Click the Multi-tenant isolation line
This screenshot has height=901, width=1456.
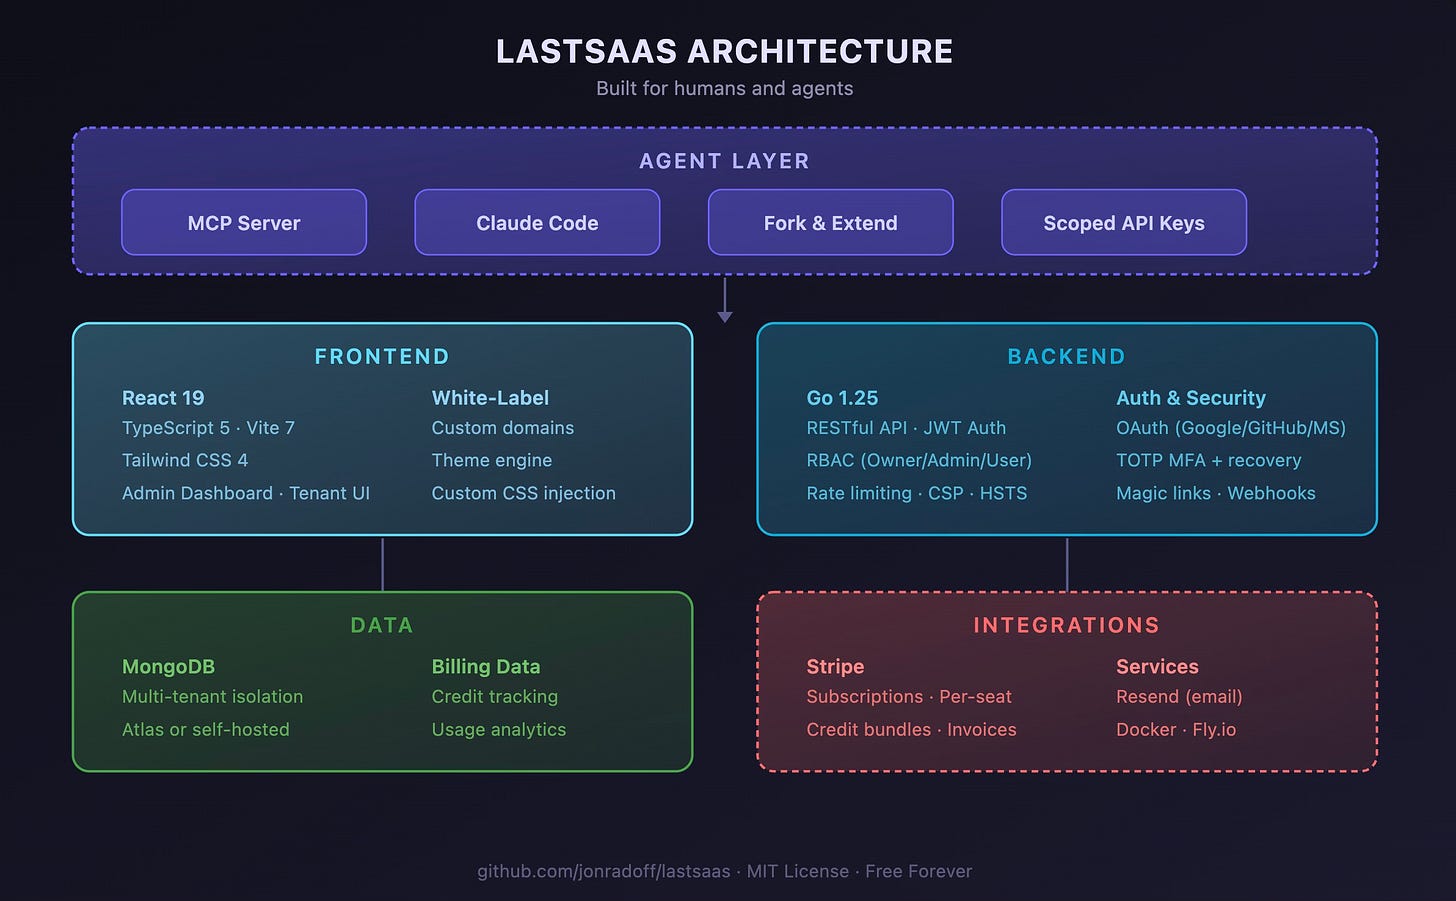[212, 697]
